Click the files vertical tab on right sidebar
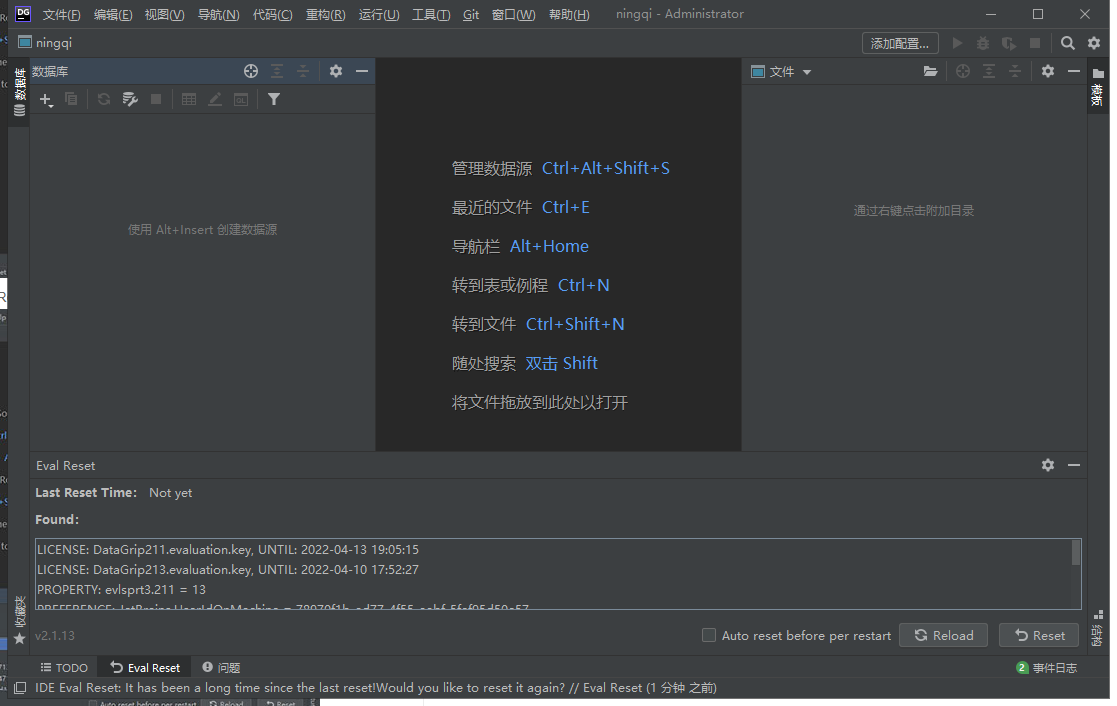Image resolution: width=1117 pixels, height=706 pixels. click(x=1098, y=86)
